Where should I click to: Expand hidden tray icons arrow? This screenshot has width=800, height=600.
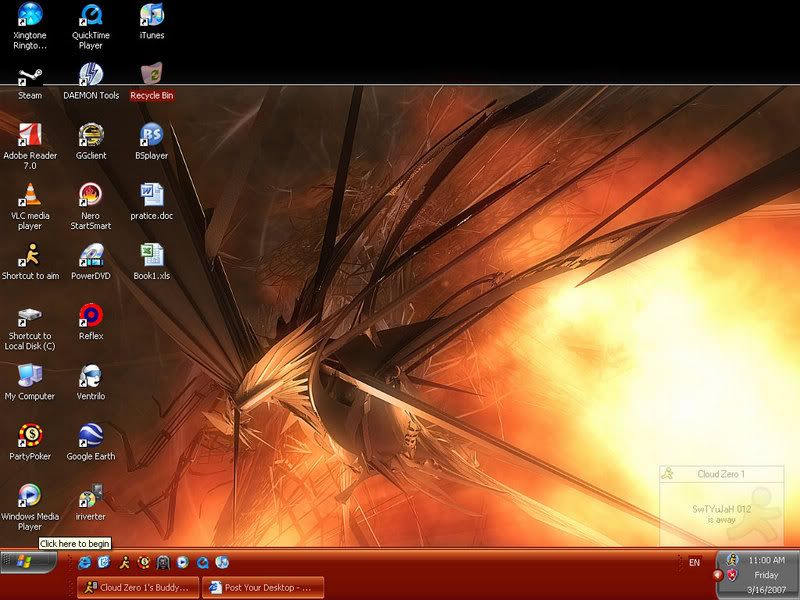718,575
